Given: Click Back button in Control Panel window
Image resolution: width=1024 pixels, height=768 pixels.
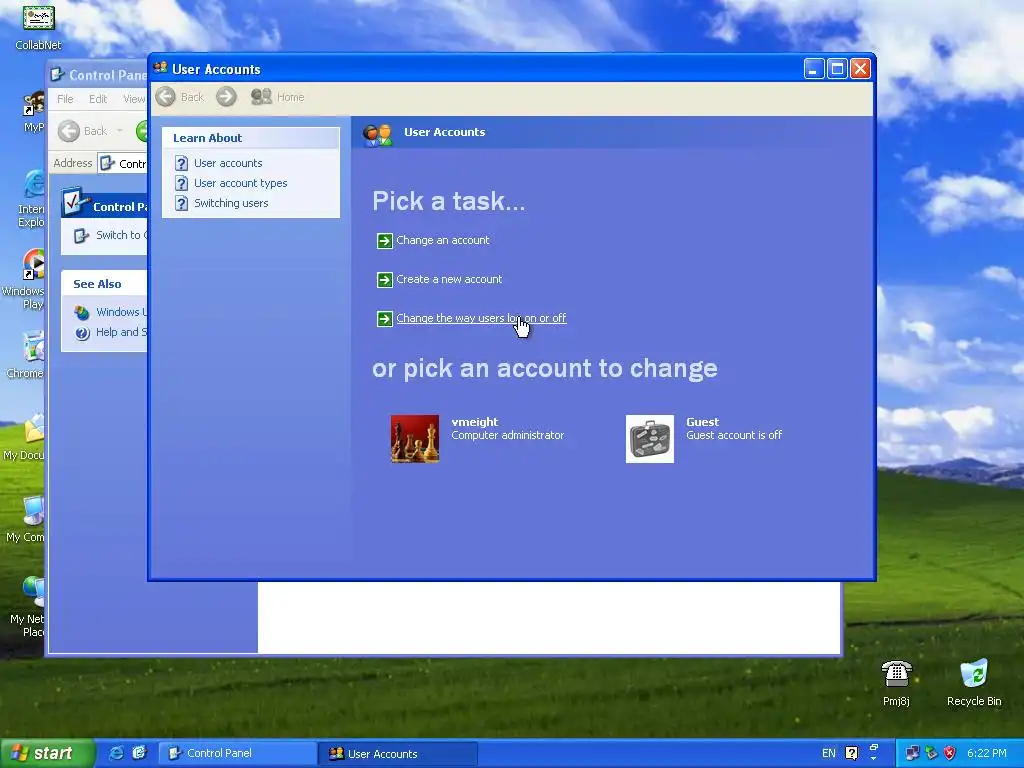Looking at the screenshot, I should [x=82, y=131].
